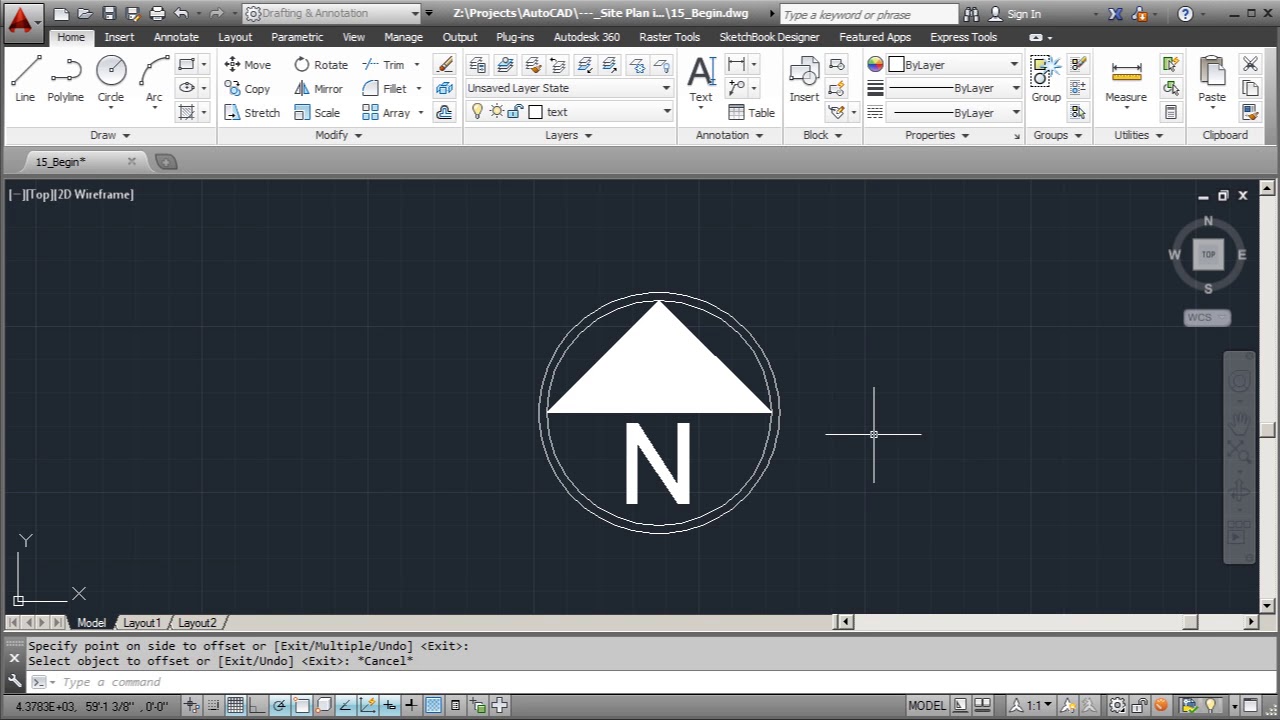Toggle Object Snap on the status bar
Screen dimensions: 1280x720
(x=302, y=705)
